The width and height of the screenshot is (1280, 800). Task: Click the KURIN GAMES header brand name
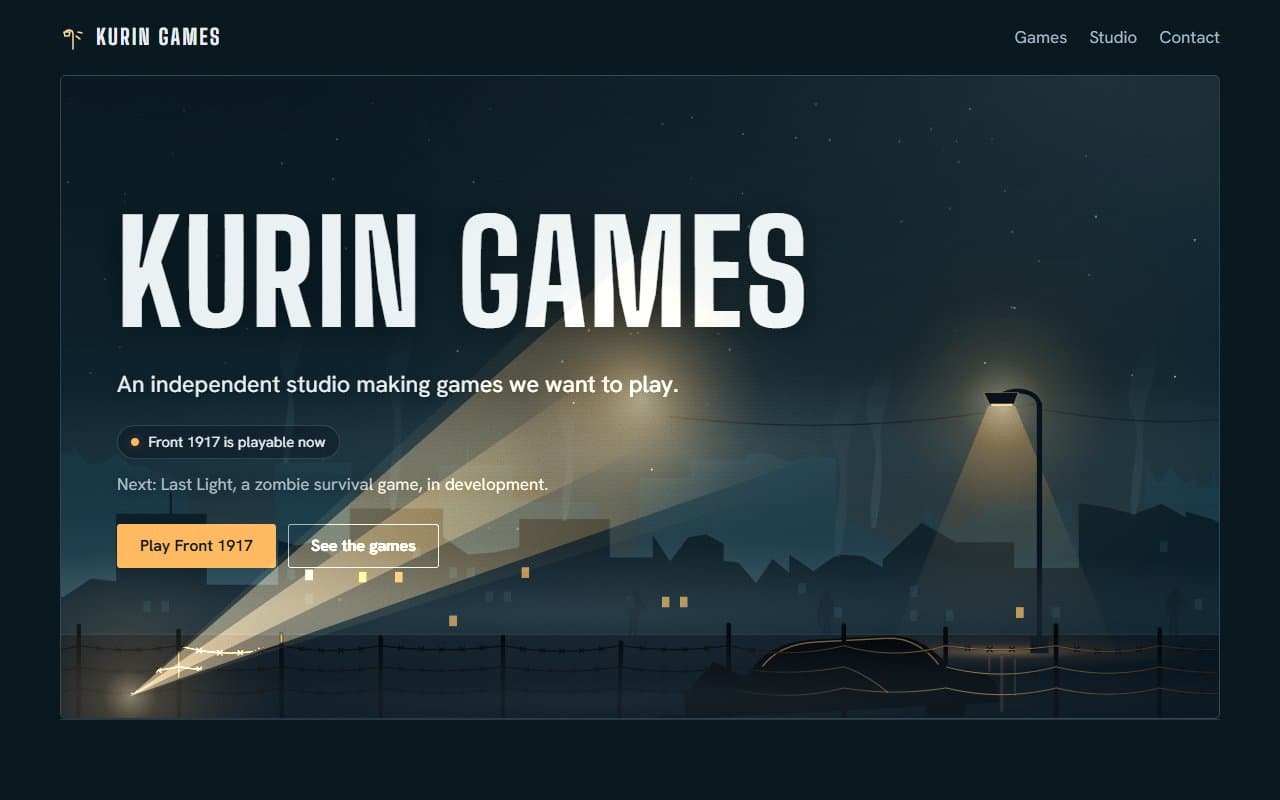pyautogui.click(x=158, y=38)
